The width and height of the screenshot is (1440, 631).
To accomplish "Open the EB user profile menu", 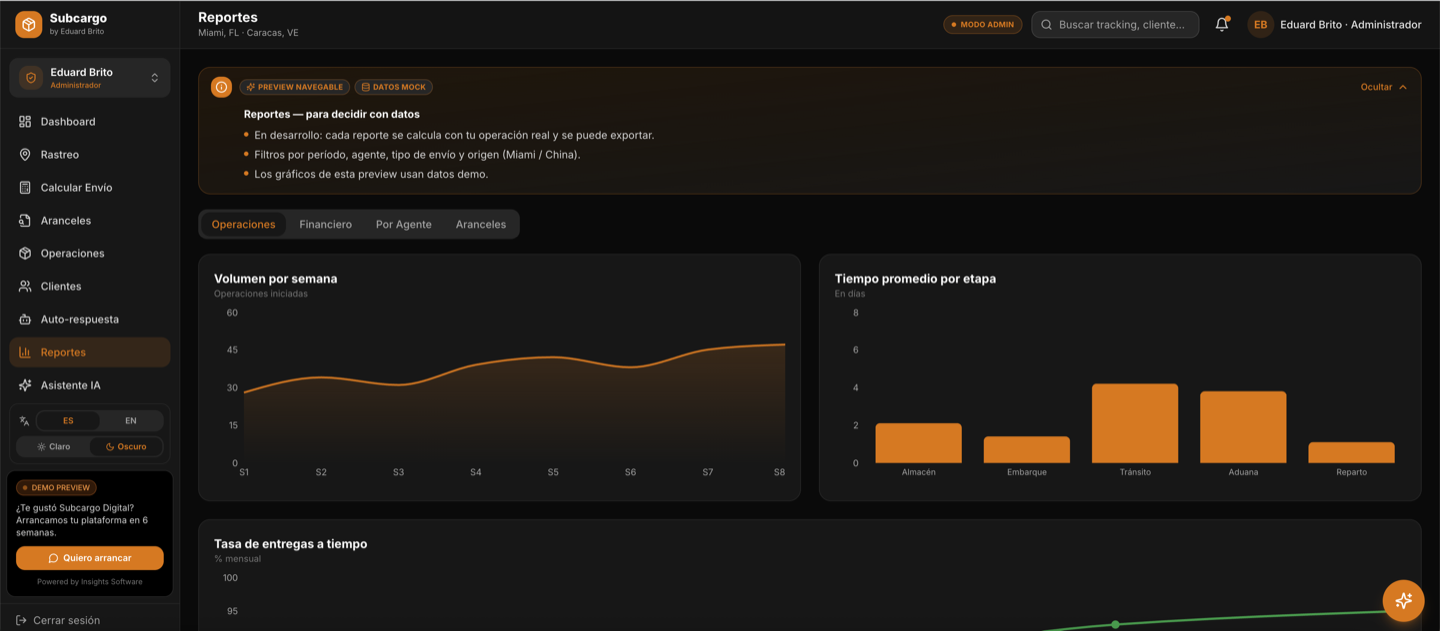I will pyautogui.click(x=1335, y=25).
